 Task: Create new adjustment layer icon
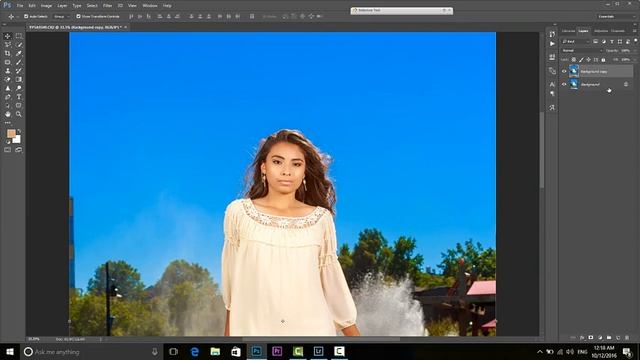coord(600,338)
